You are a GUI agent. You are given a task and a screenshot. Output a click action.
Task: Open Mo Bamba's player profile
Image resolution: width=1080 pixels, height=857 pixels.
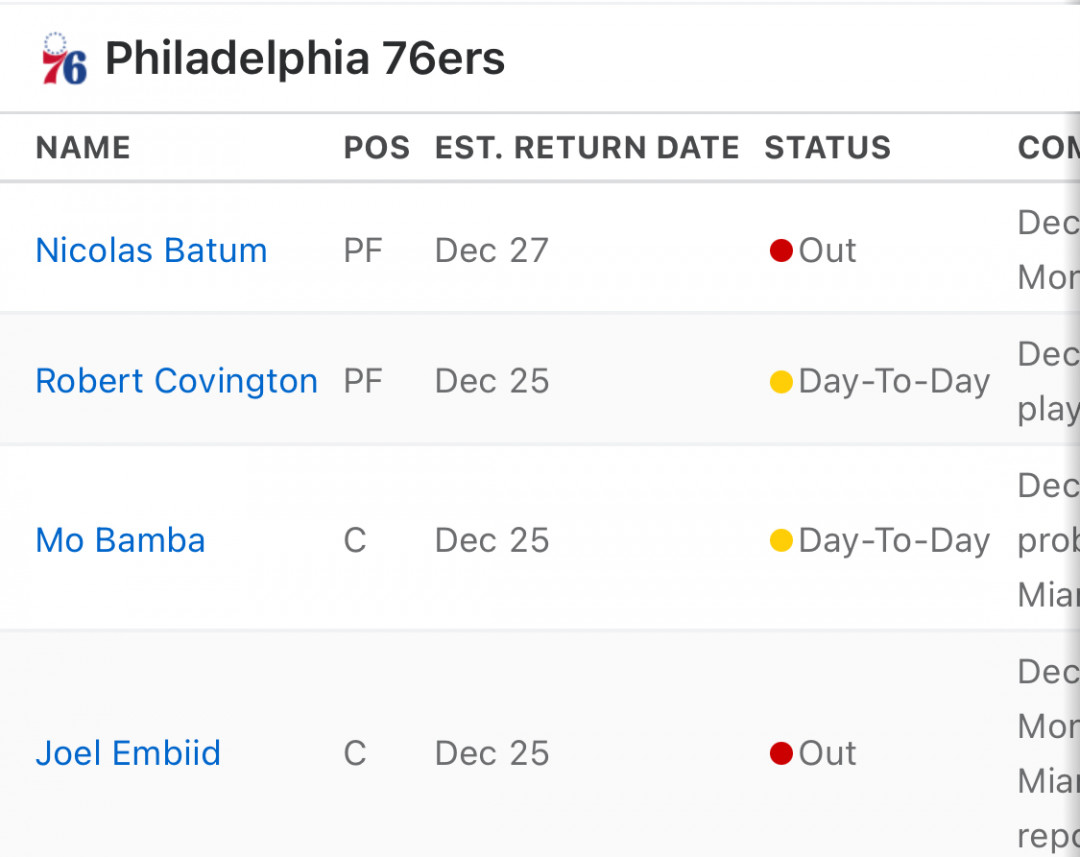(x=120, y=540)
